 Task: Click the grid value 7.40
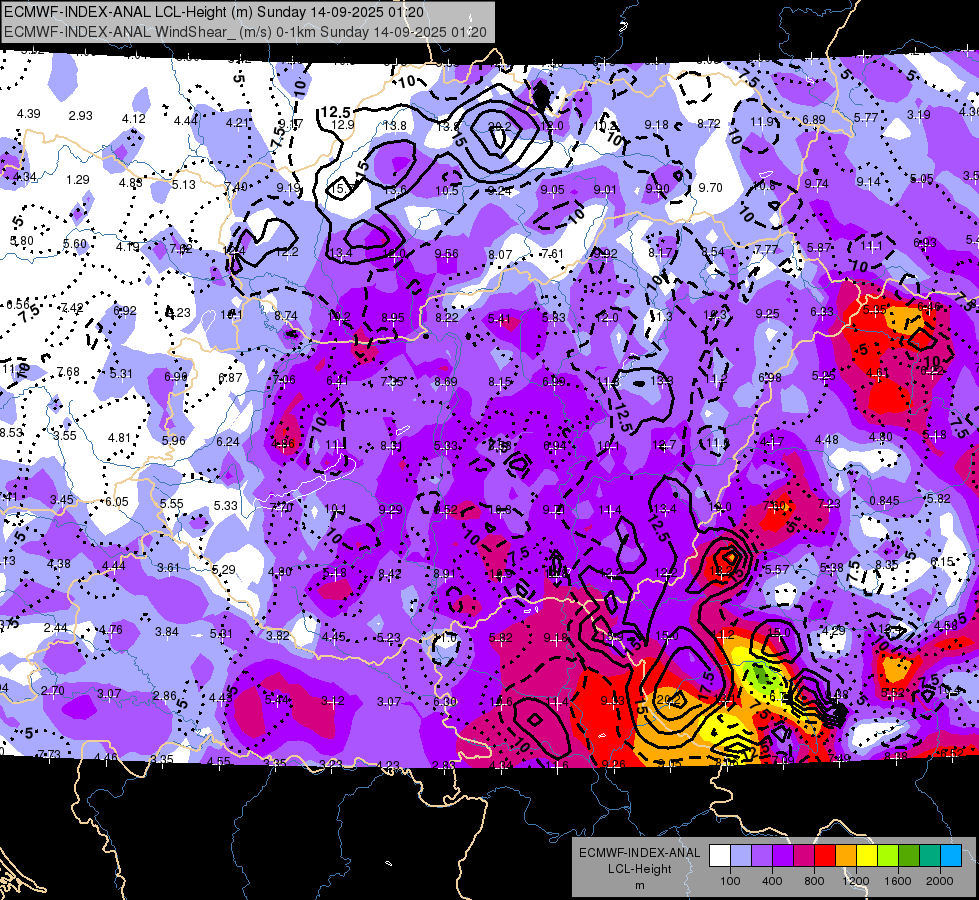point(236,187)
